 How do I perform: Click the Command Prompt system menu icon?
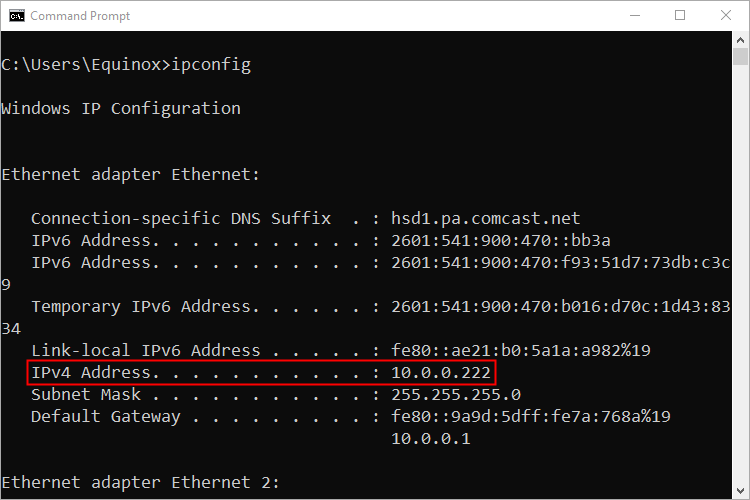(14, 16)
